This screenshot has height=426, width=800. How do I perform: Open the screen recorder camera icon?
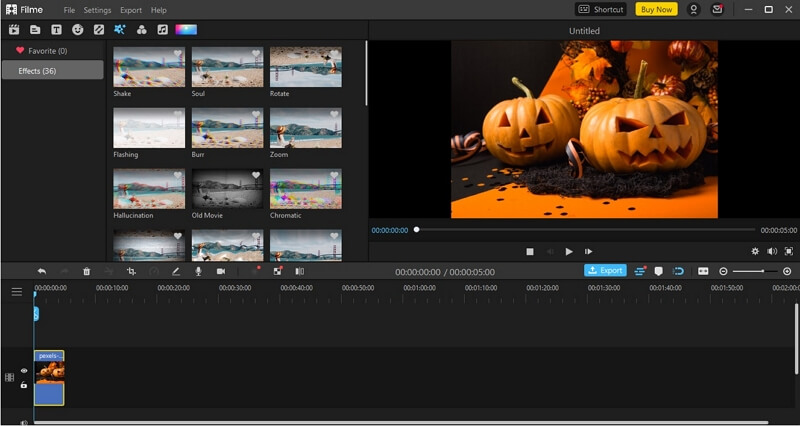point(221,271)
